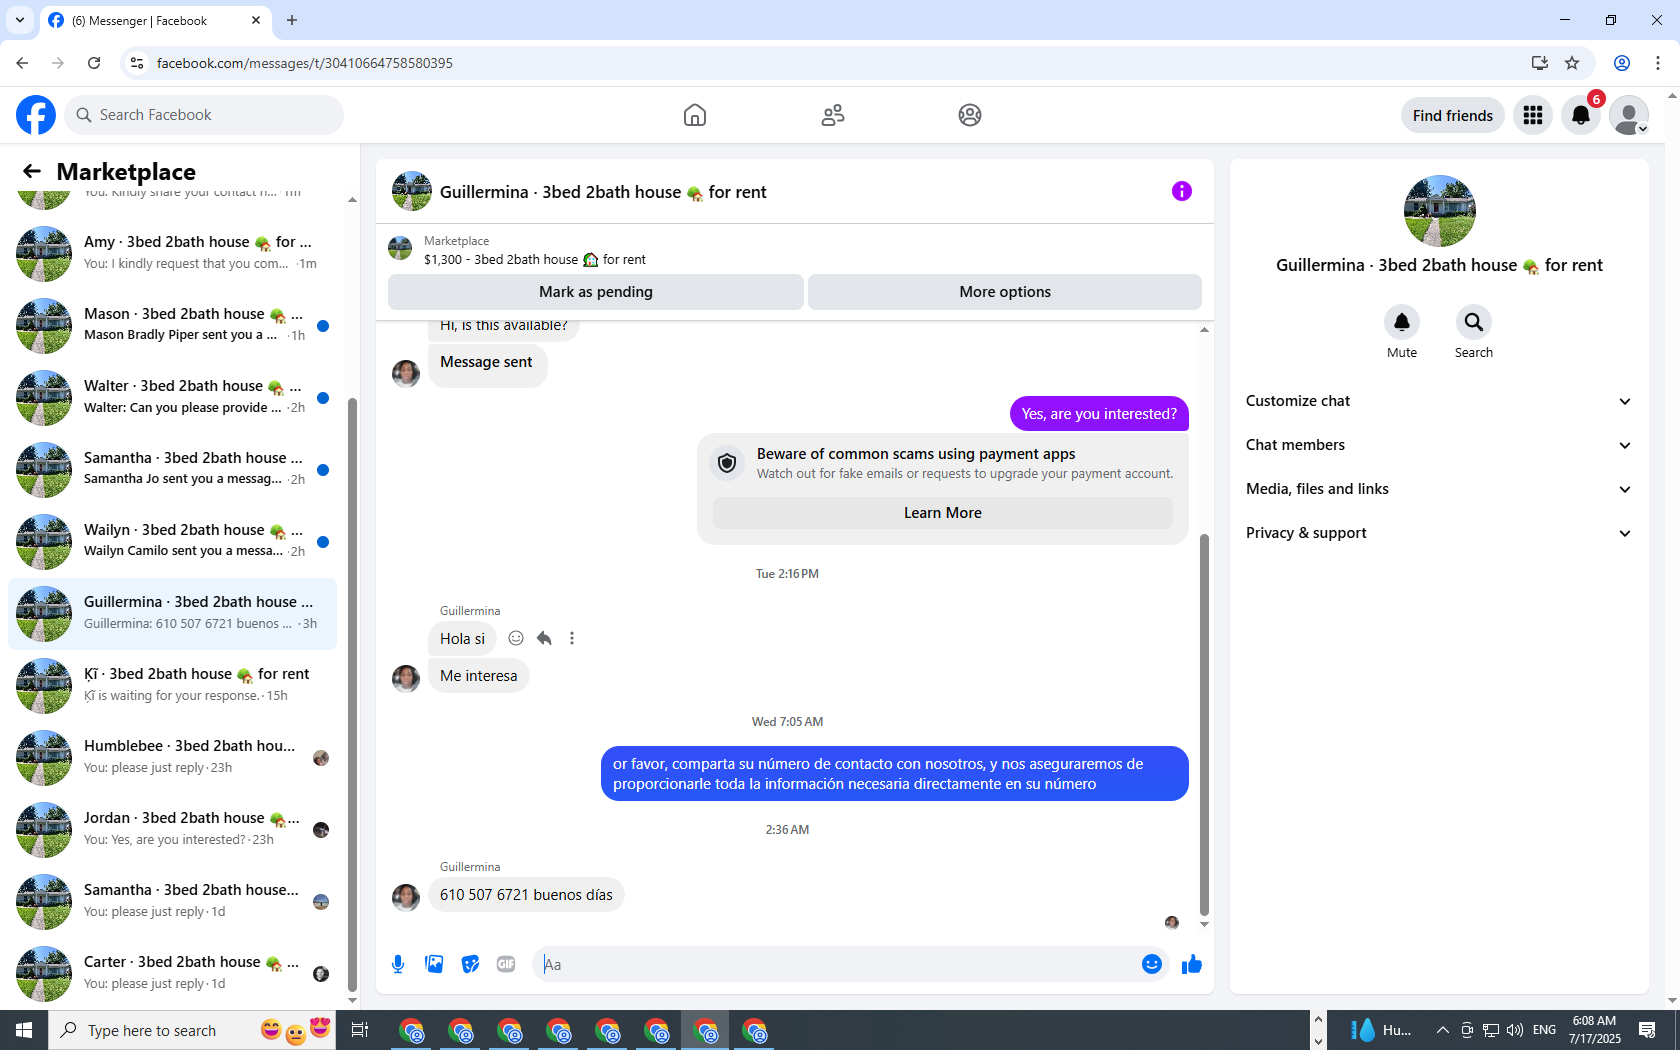Image resolution: width=1680 pixels, height=1050 pixels.
Task: Click More options button
Action: pyautogui.click(x=1005, y=292)
